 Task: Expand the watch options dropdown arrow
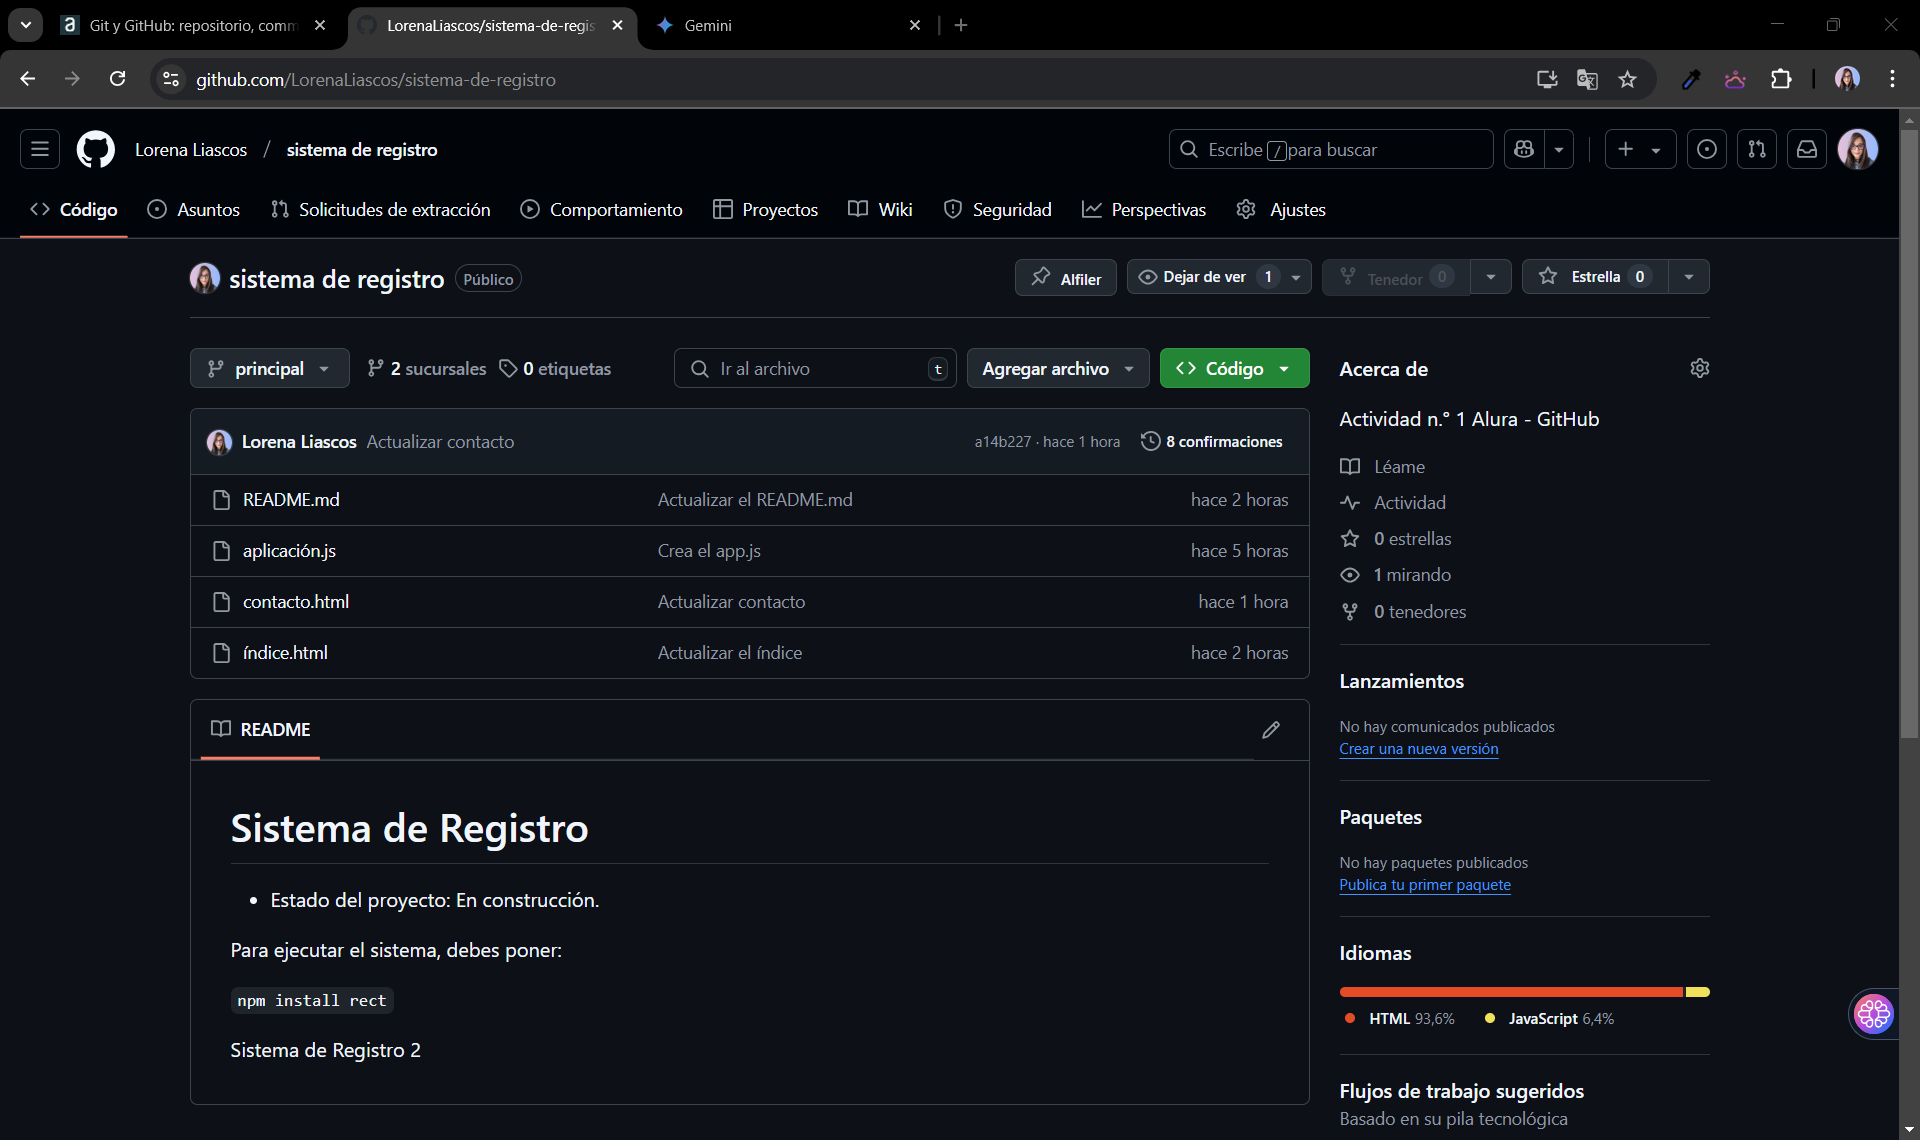tap(1296, 277)
